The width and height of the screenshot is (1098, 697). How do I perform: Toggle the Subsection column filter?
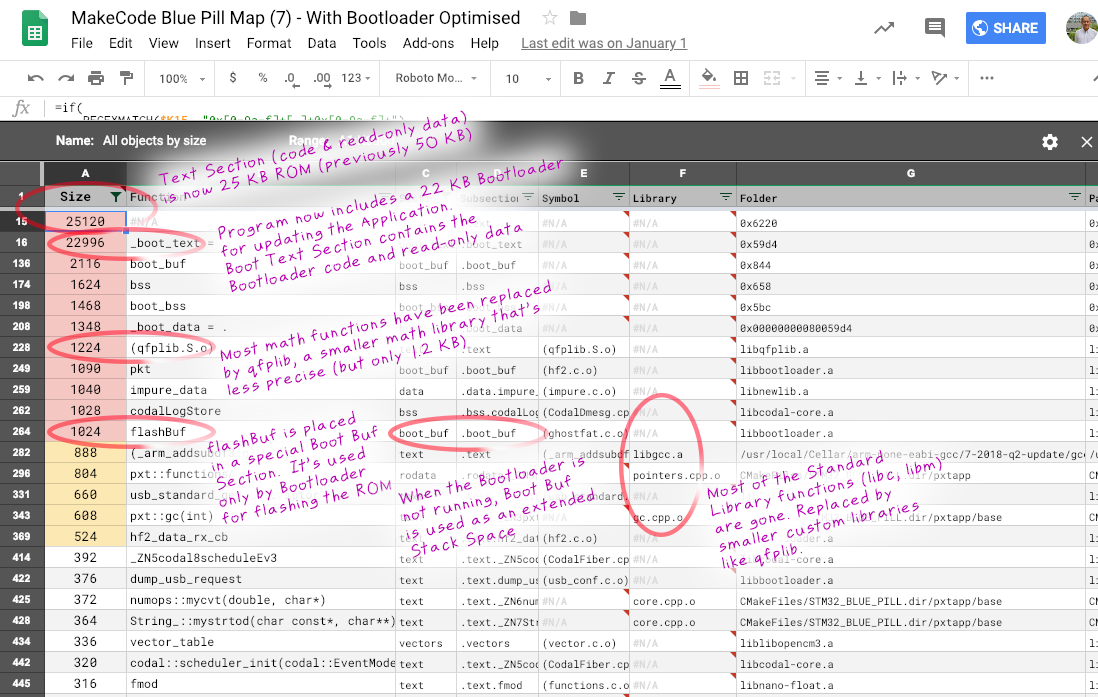coord(528,198)
